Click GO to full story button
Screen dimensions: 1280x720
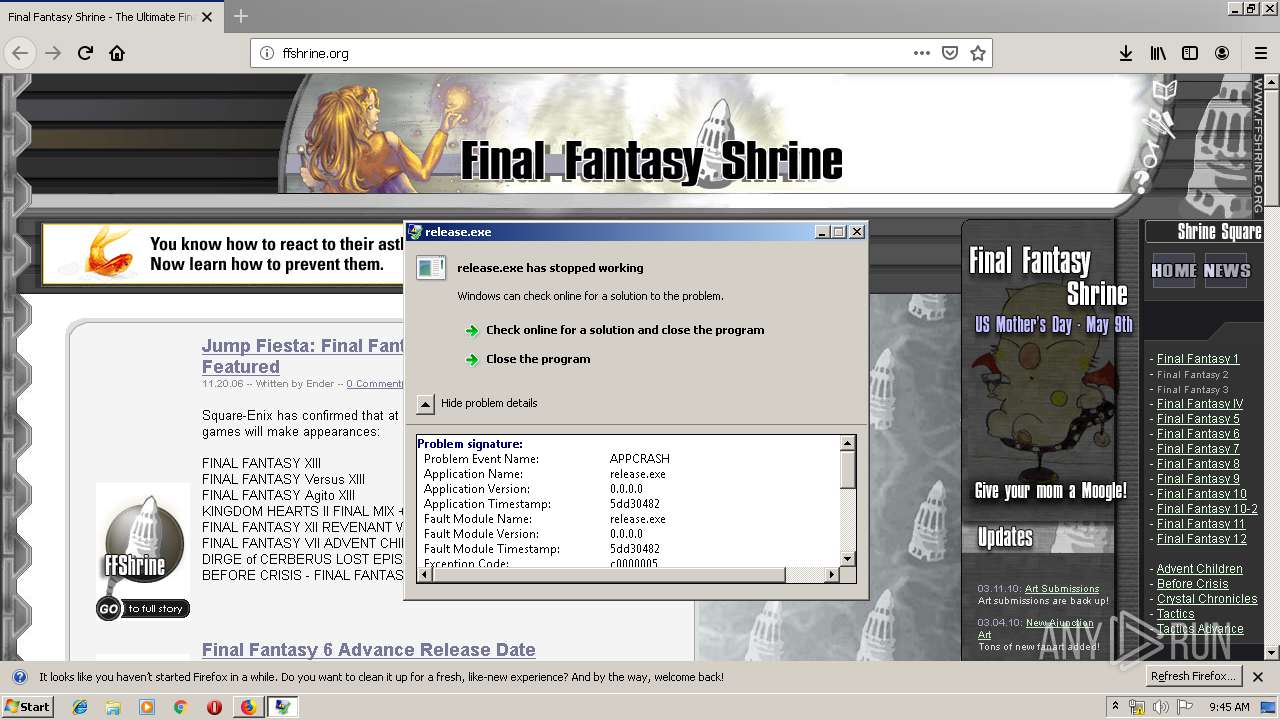[143, 608]
